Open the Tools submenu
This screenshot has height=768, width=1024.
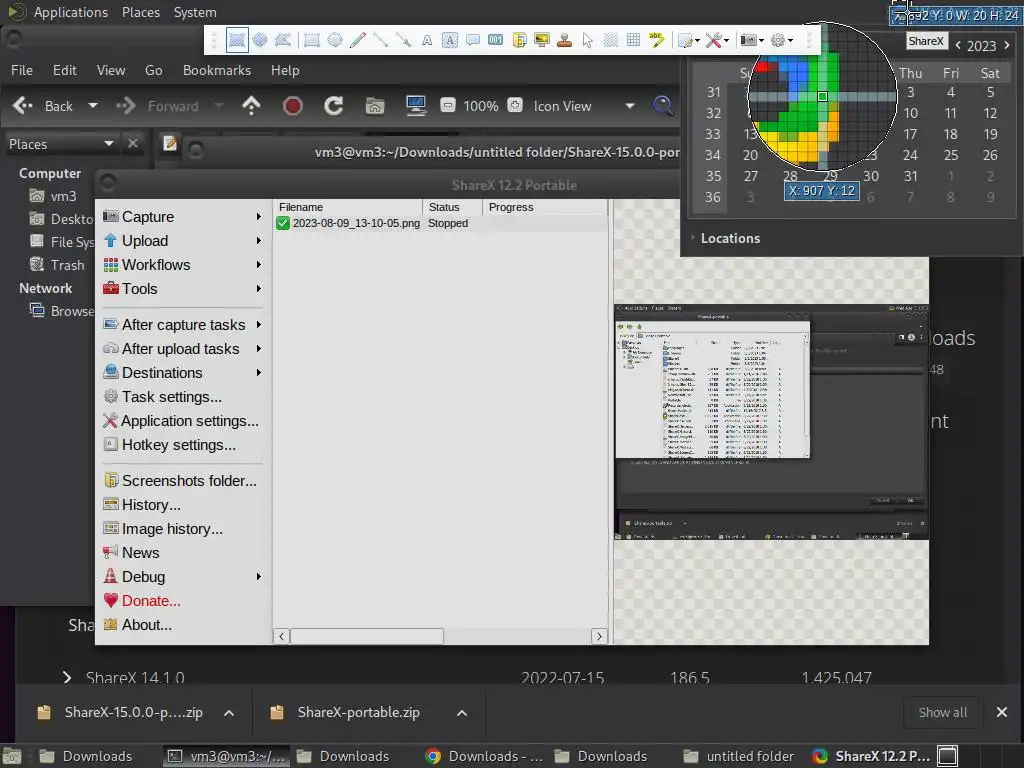(182, 289)
